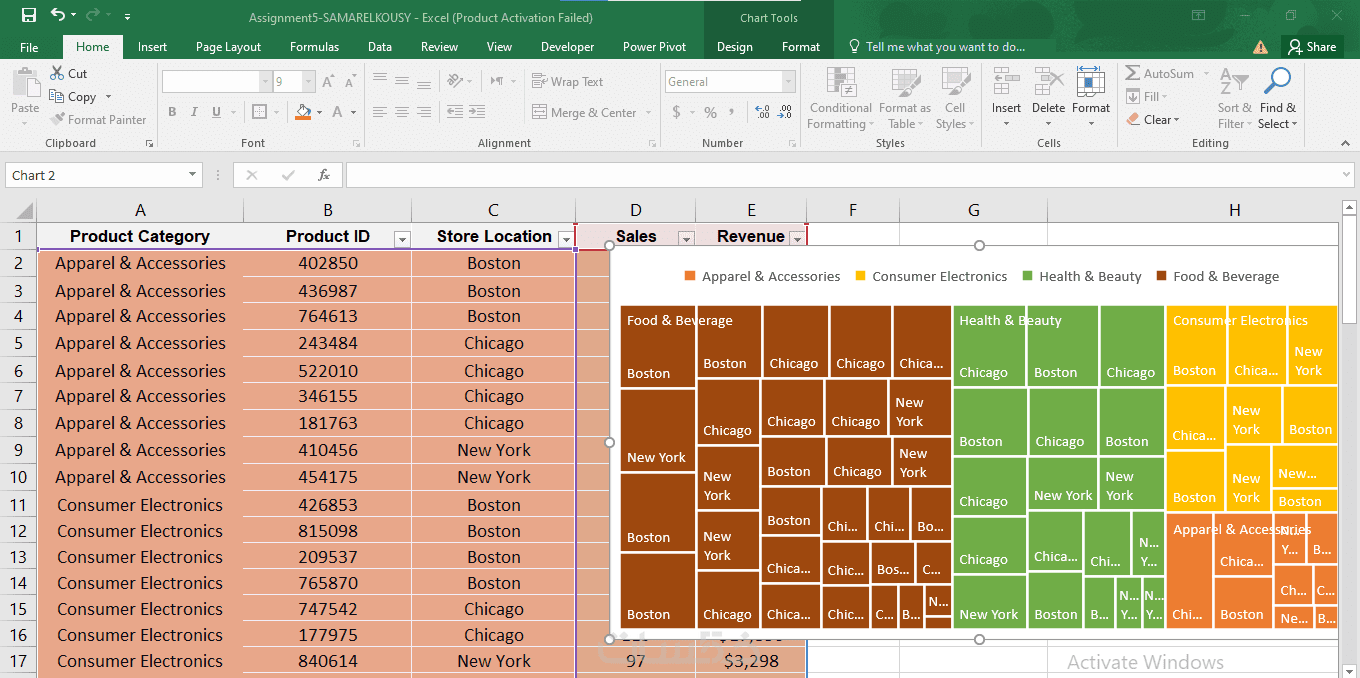
Task: Select the row 9 header
Action: [x=18, y=450]
